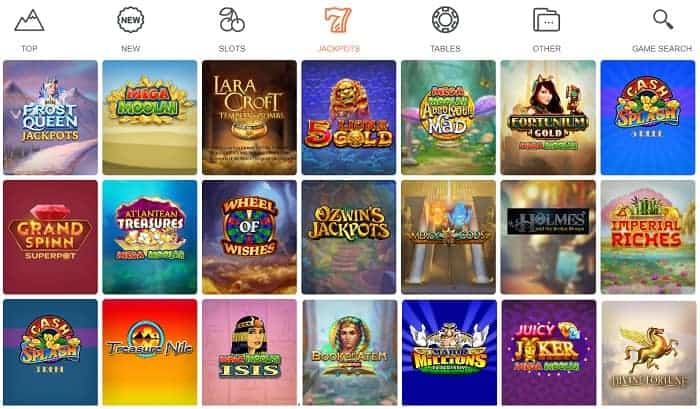Click the GAME SEARCH magnifier icon
Image resolution: width=700 pixels, height=409 pixels.
tap(662, 20)
